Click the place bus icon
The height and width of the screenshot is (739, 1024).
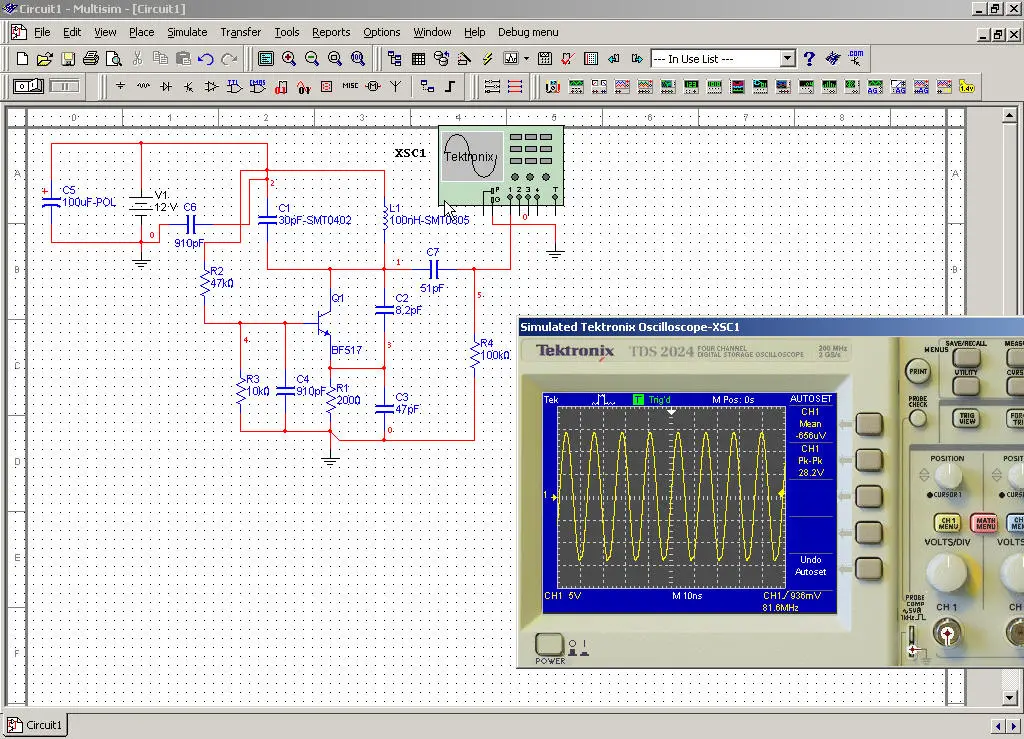(x=450, y=86)
